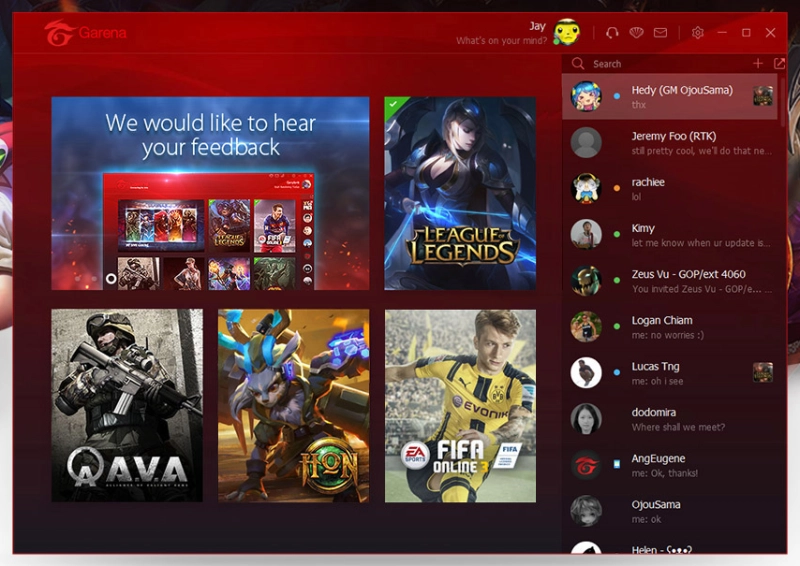
Task: Open chat with Jeremy Foo (RTK)
Action: [x=670, y=142]
